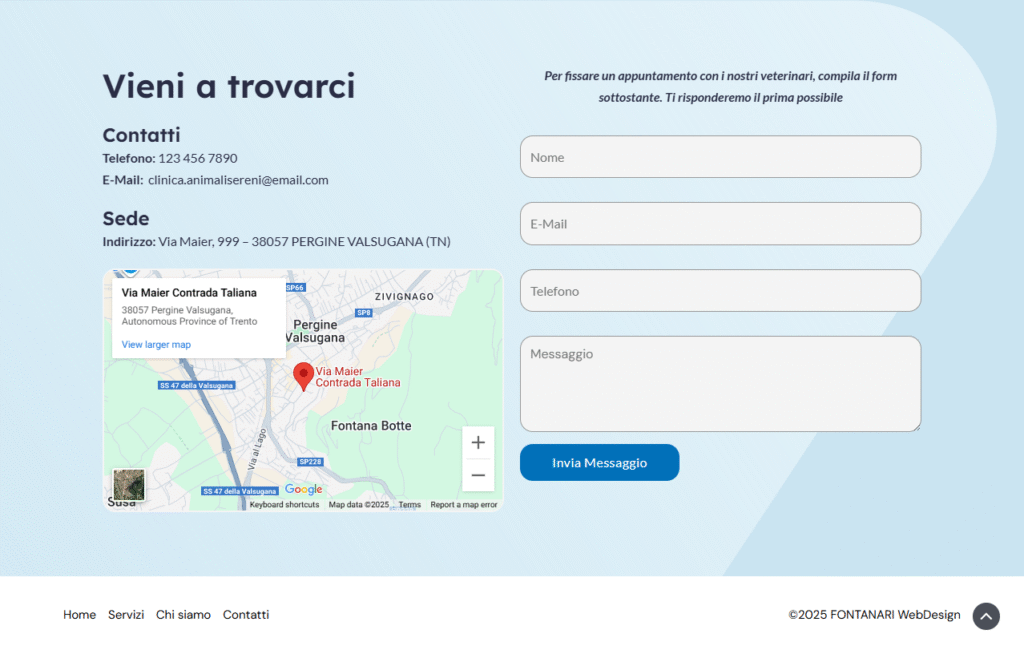
Task: Zoom out on the map
Action: pyautogui.click(x=478, y=475)
